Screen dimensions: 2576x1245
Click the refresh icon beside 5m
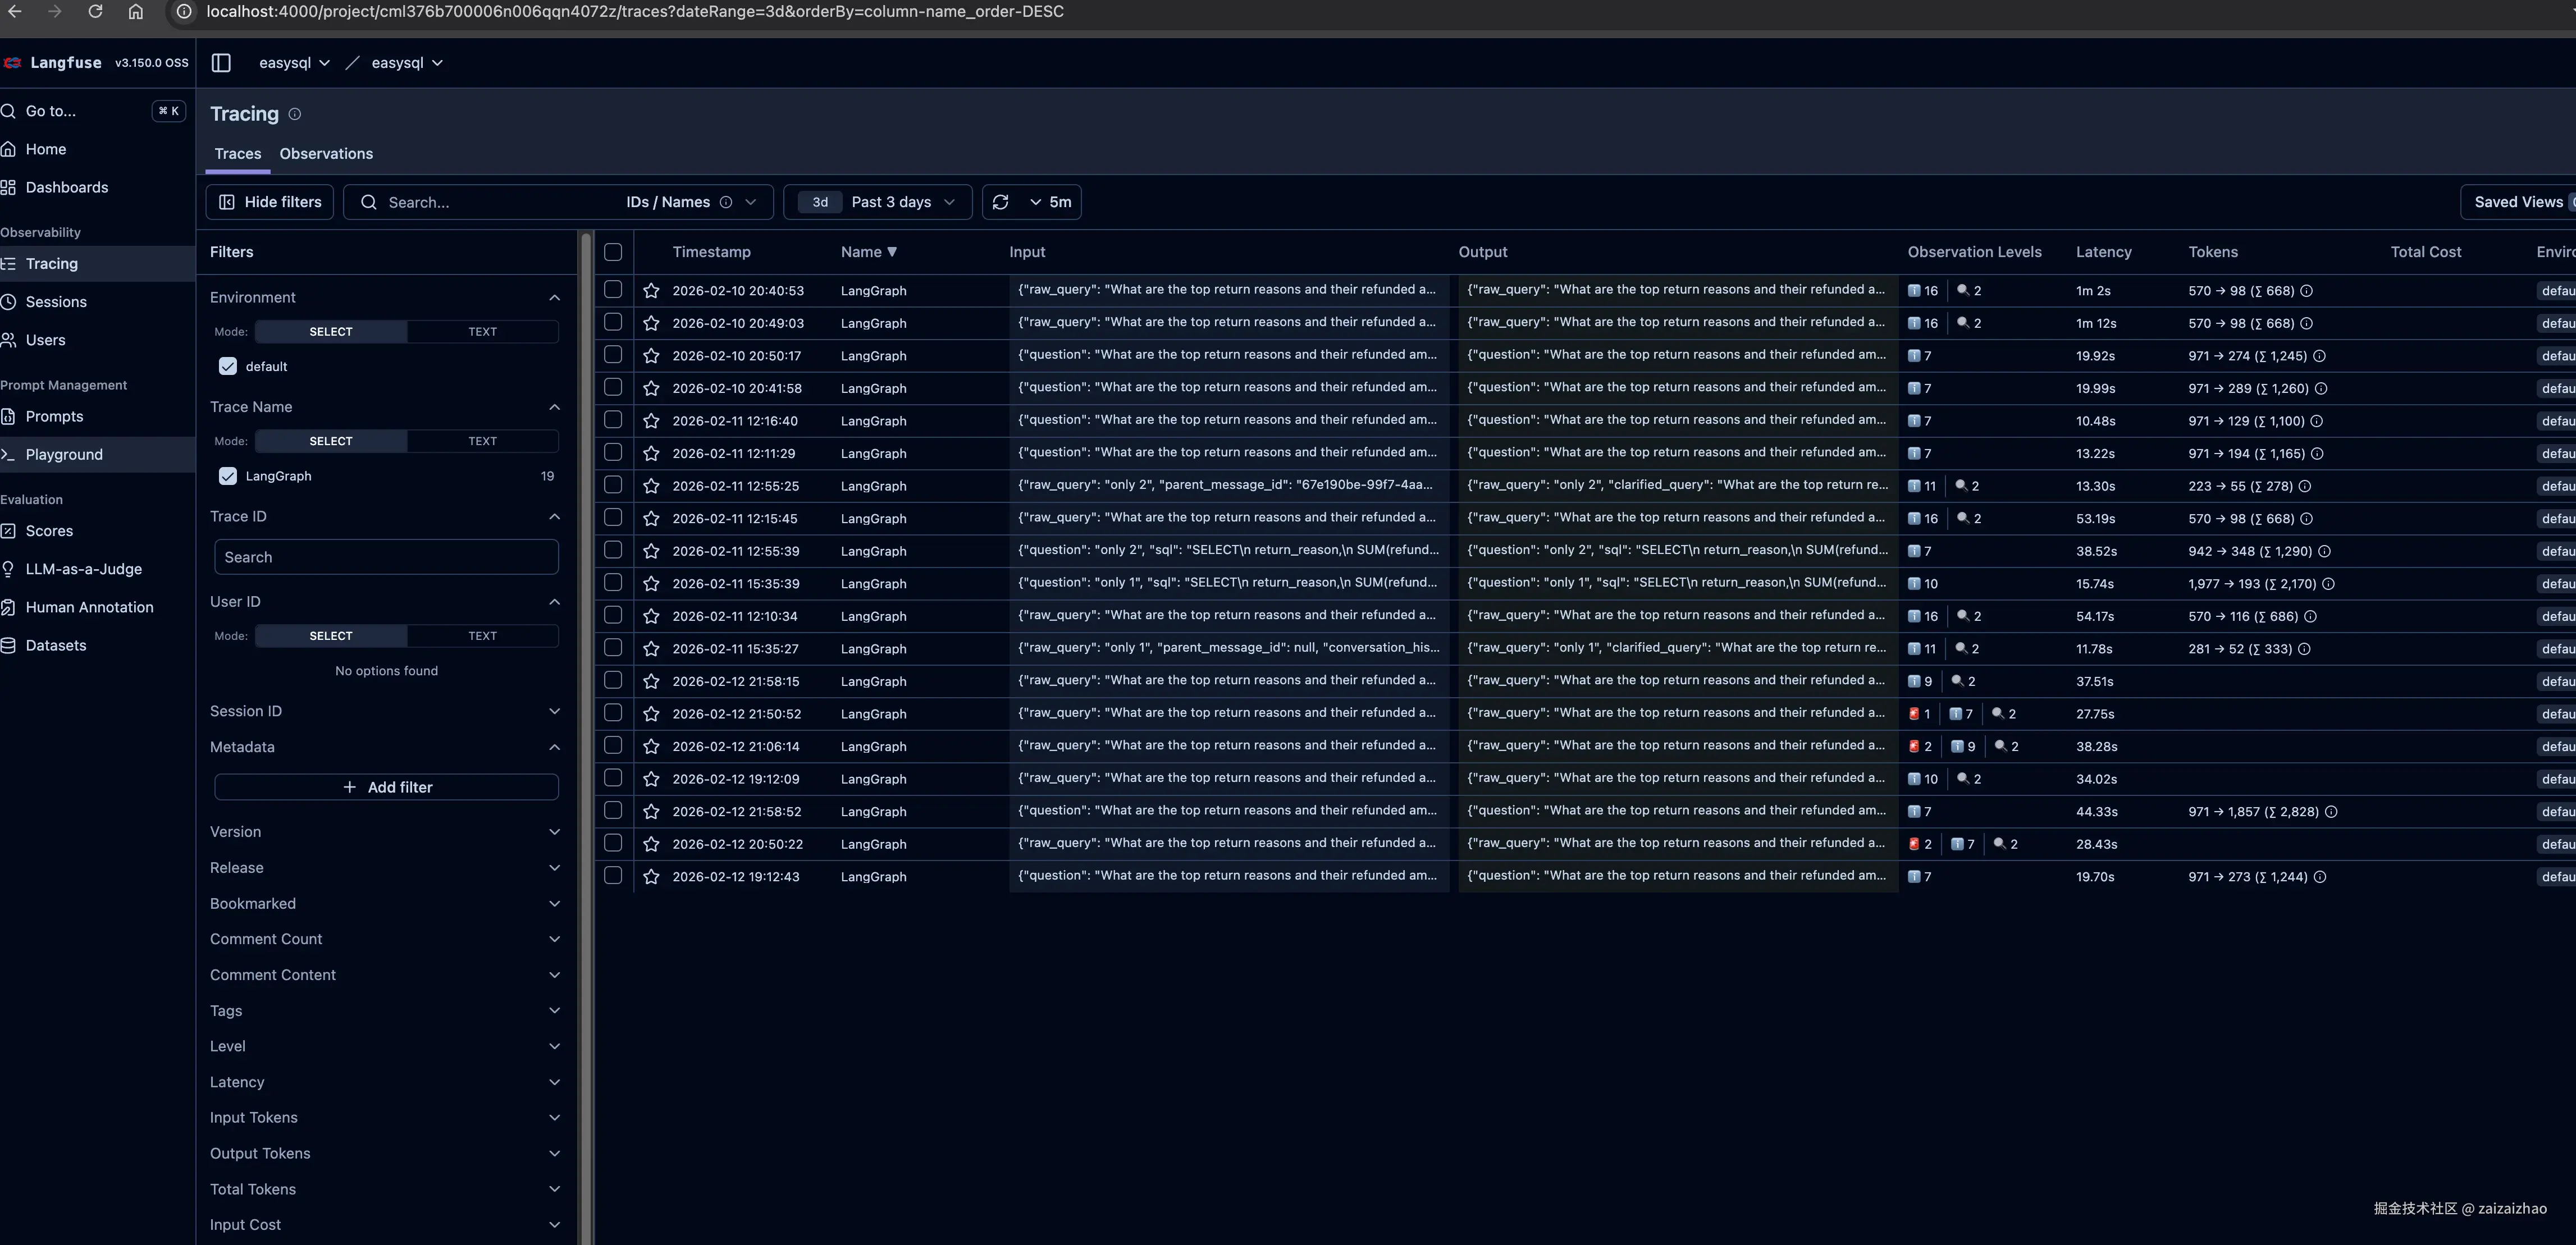(1000, 202)
